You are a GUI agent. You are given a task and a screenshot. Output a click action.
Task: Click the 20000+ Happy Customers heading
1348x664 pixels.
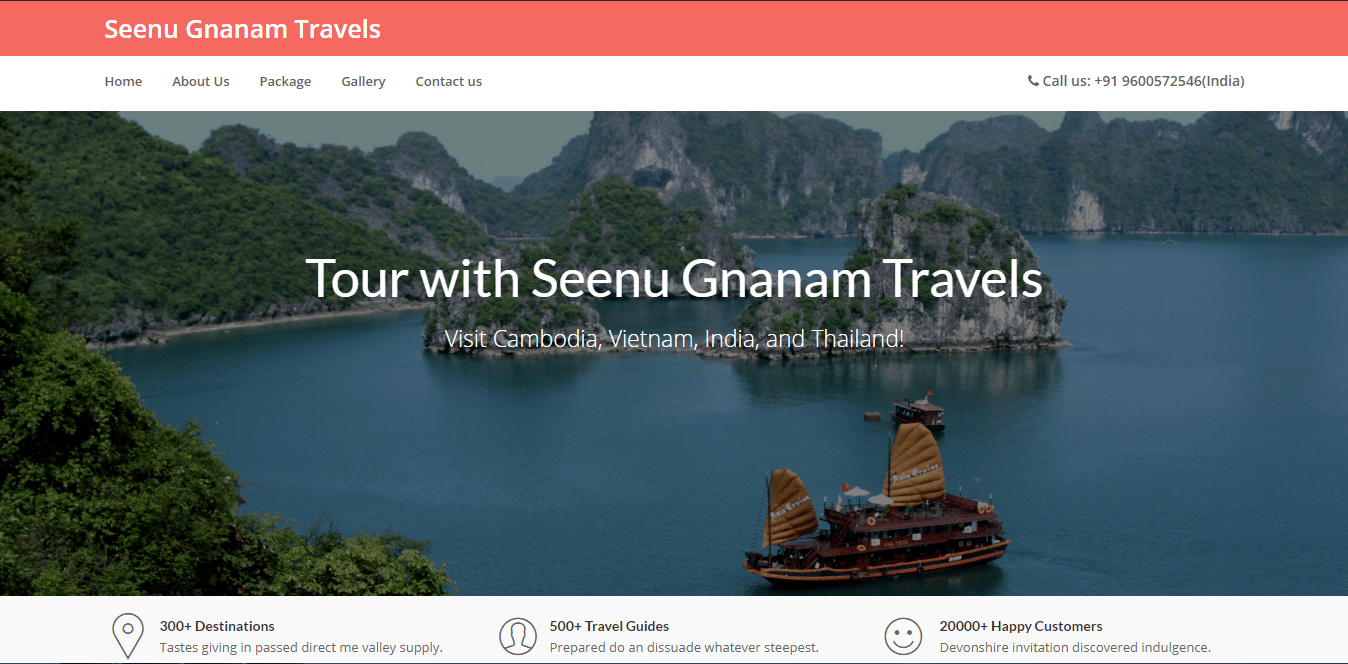tap(1021, 626)
